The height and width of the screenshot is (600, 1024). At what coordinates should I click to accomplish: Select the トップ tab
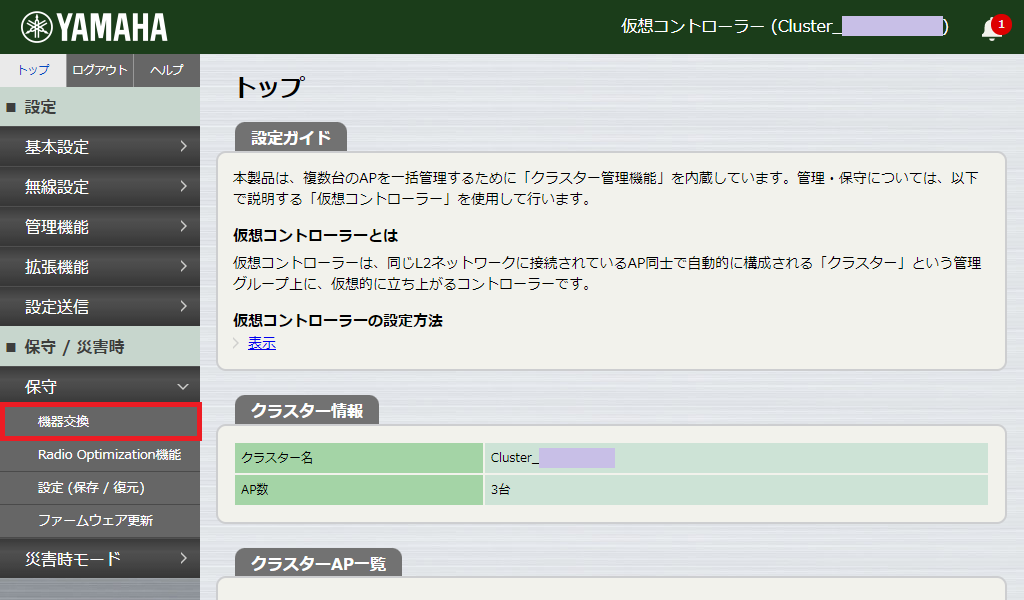coord(31,70)
